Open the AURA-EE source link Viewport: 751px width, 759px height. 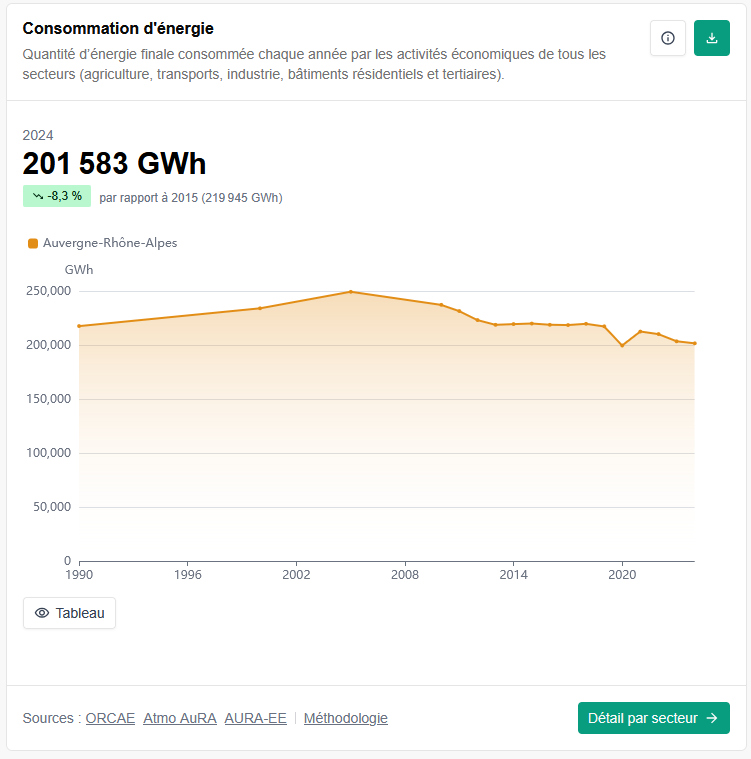point(255,718)
